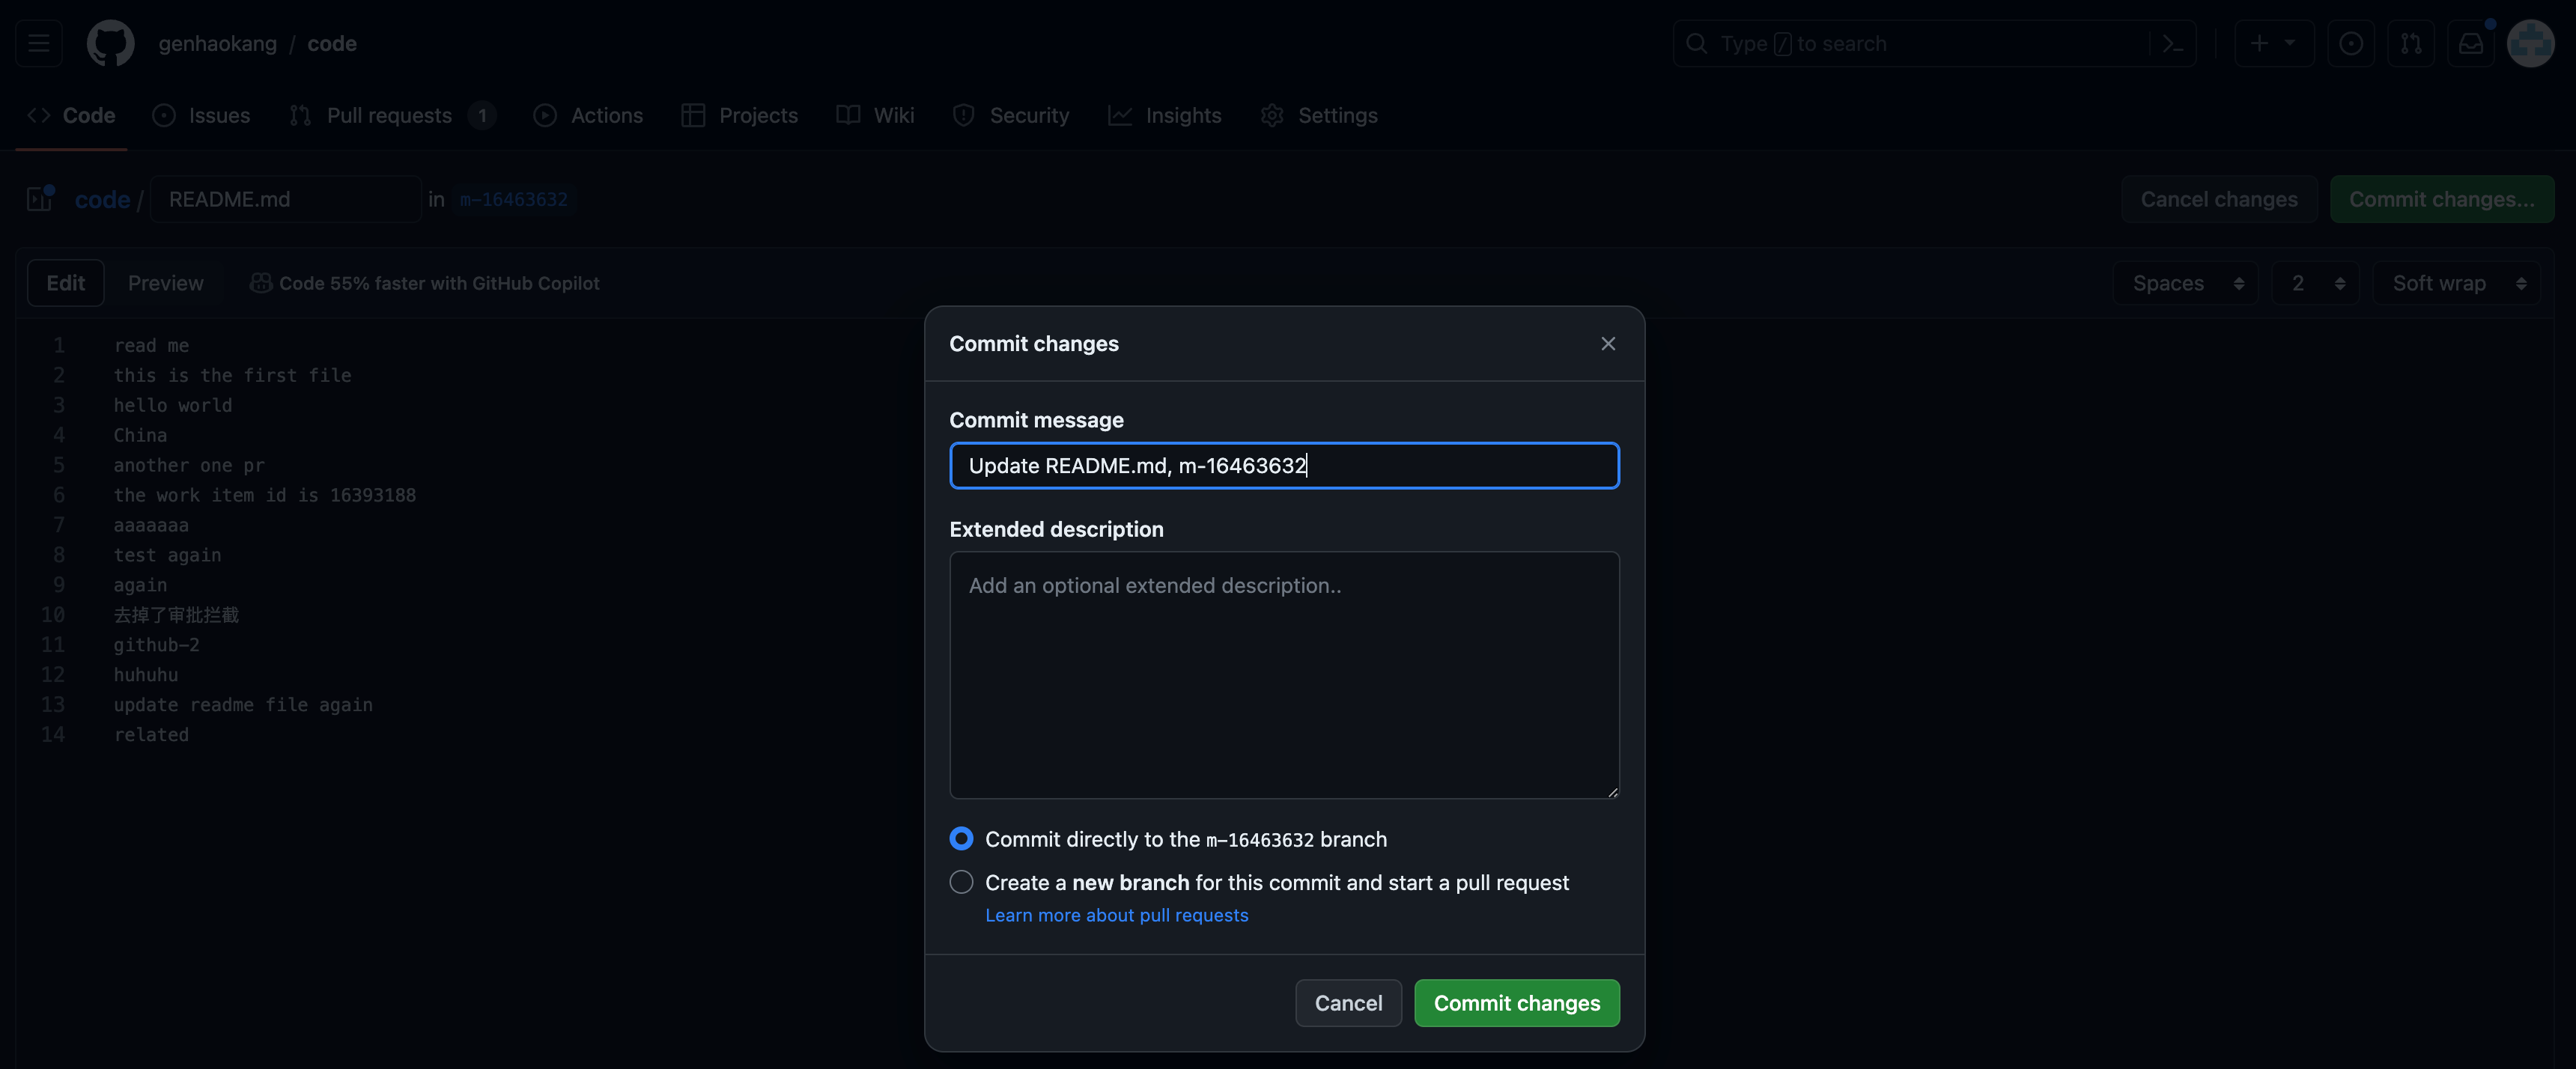Go to GitHub homepage via Octocat logo
This screenshot has height=1069, width=2576.
tap(110, 43)
